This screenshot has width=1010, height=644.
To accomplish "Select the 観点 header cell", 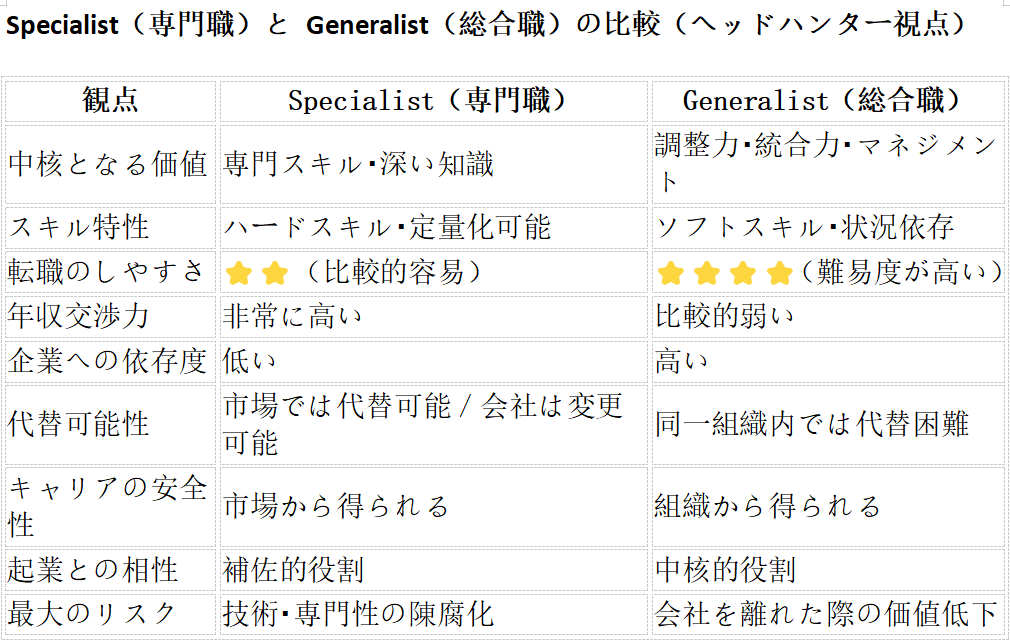I will click(x=110, y=100).
